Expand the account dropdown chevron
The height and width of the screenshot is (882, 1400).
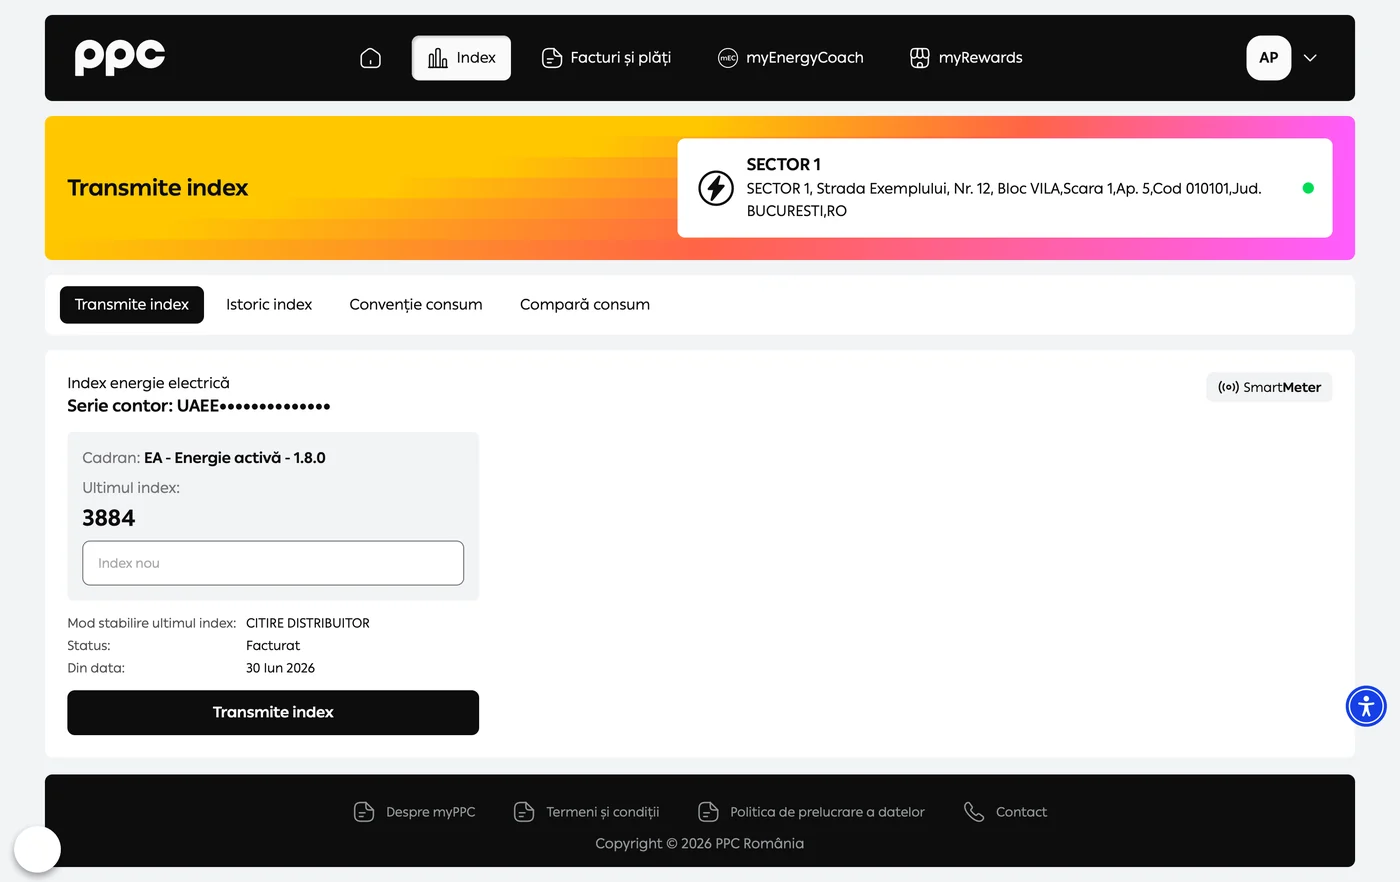point(1310,58)
